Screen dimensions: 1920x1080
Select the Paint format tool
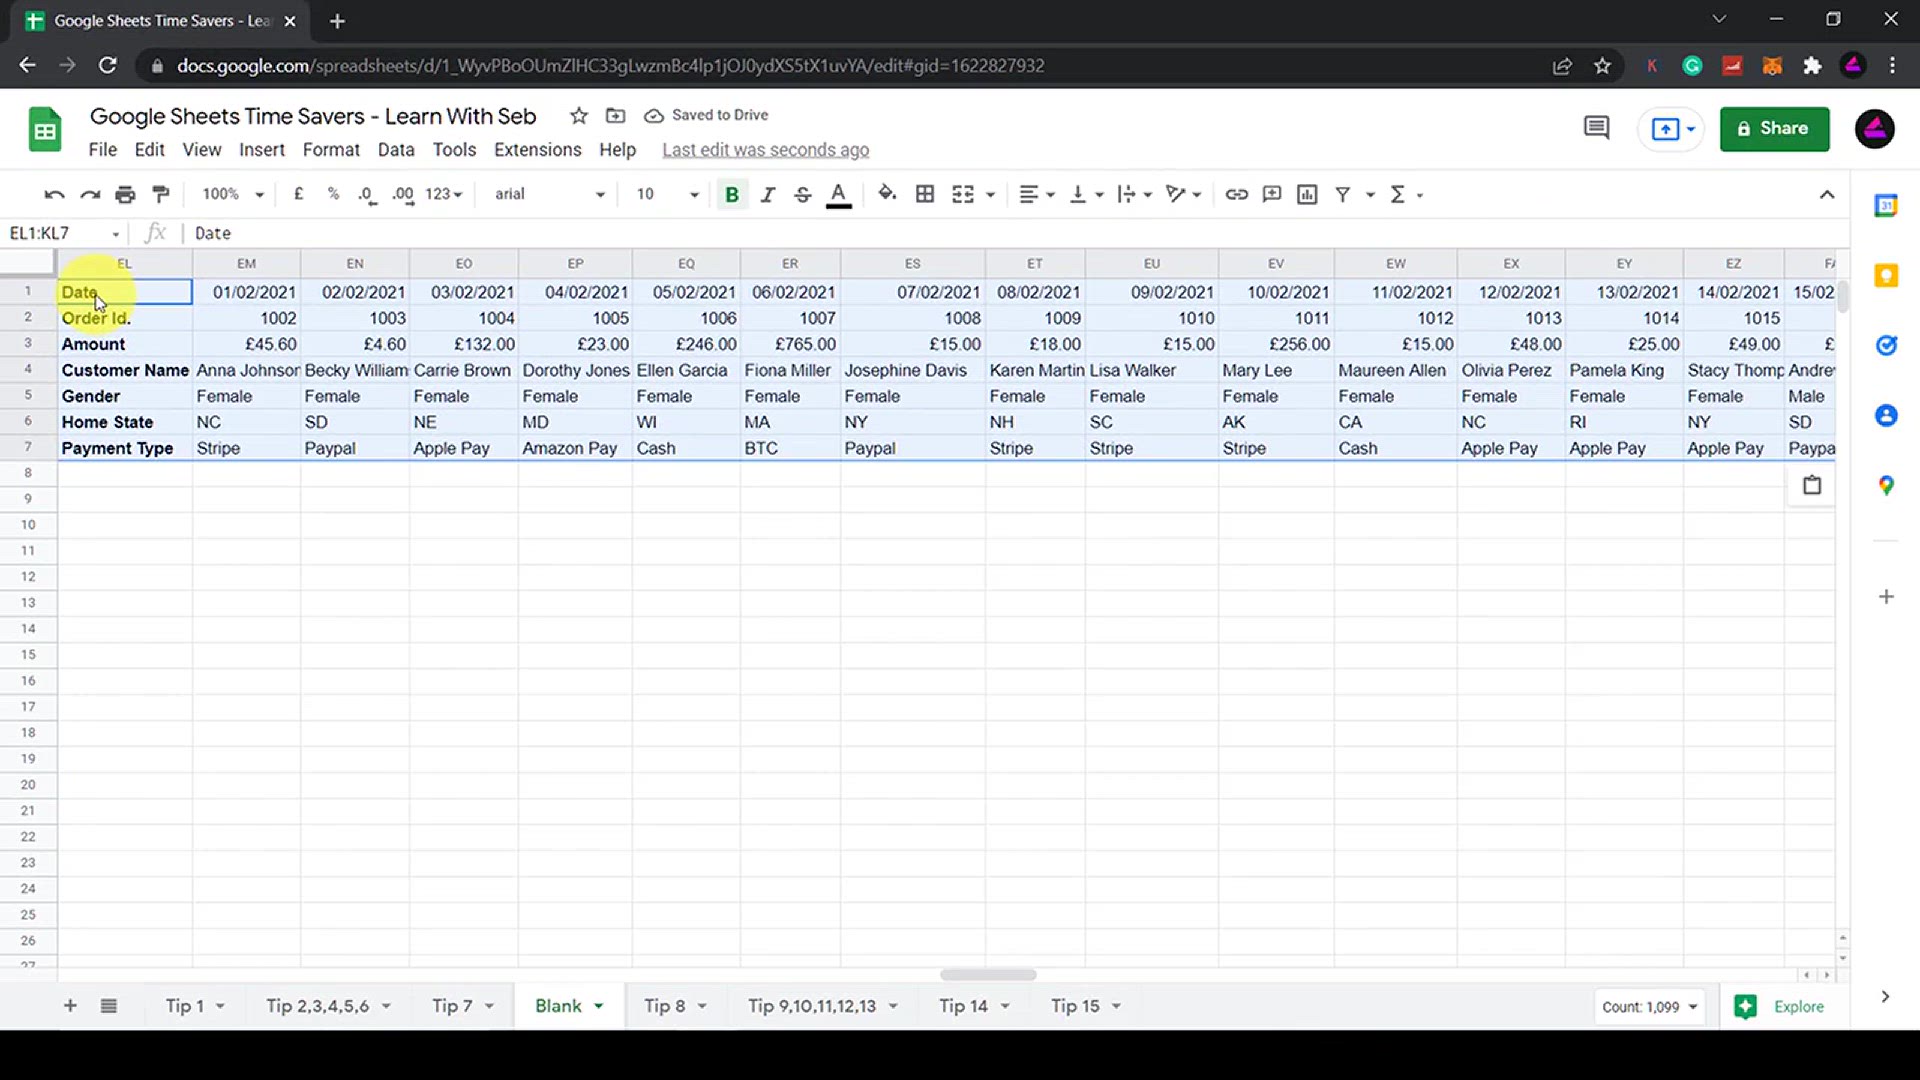pos(161,194)
